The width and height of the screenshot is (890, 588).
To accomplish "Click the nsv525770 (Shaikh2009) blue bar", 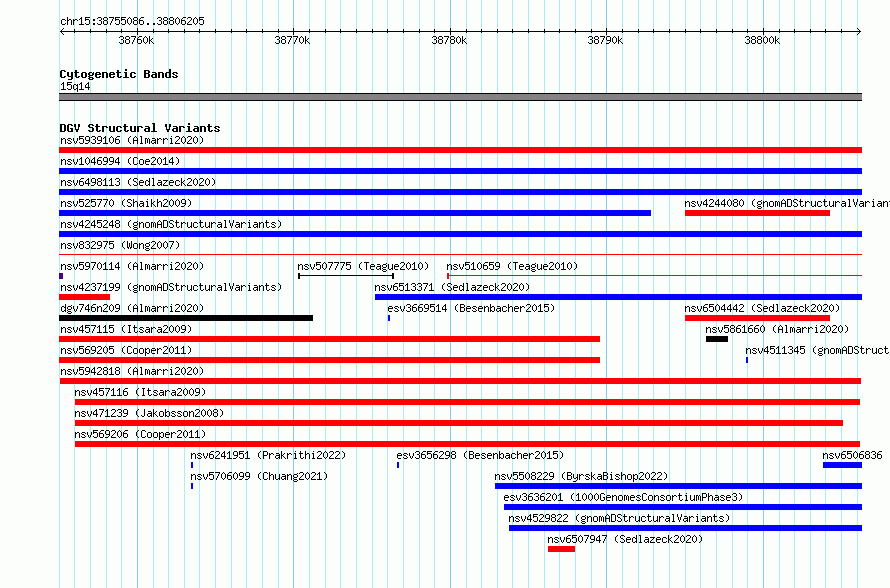I will [x=355, y=213].
